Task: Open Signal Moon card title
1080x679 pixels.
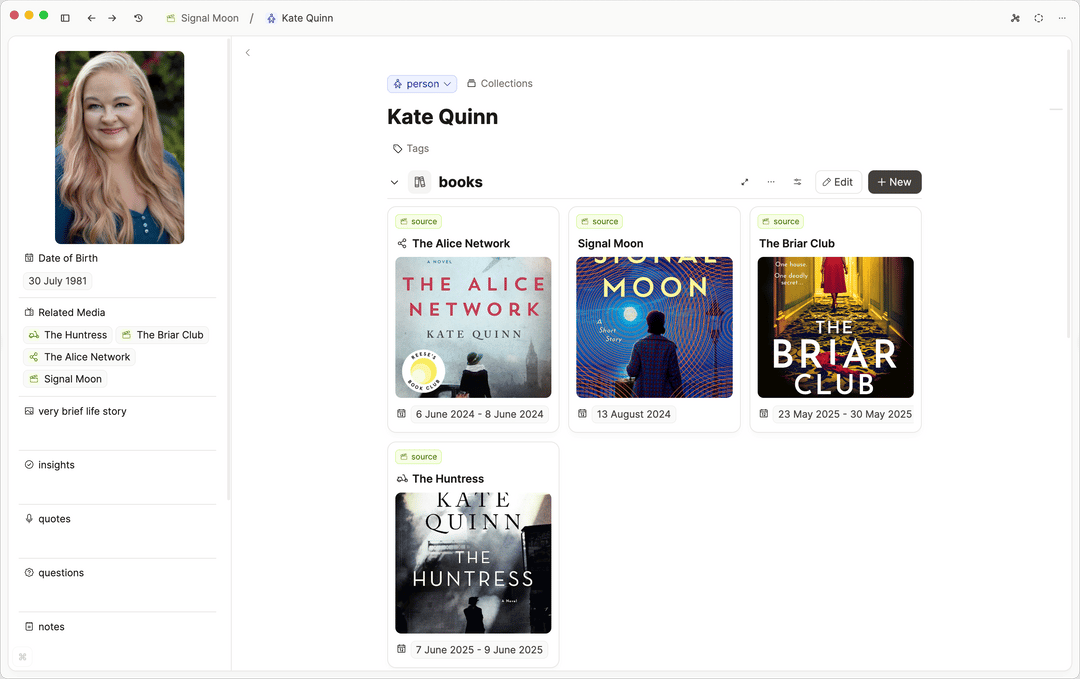Action: tap(610, 243)
